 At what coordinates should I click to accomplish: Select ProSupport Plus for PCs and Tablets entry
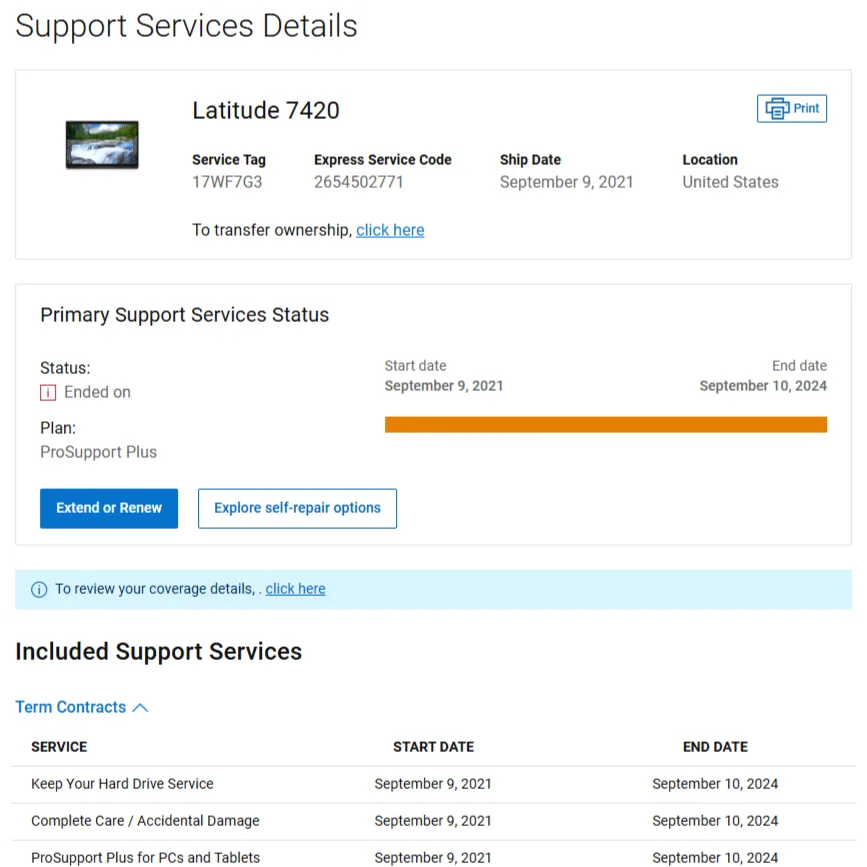148,857
